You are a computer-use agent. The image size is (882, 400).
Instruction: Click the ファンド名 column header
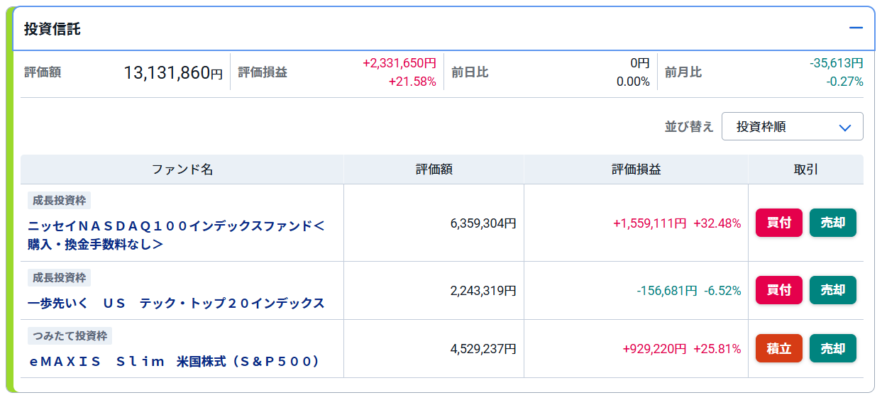[182, 170]
